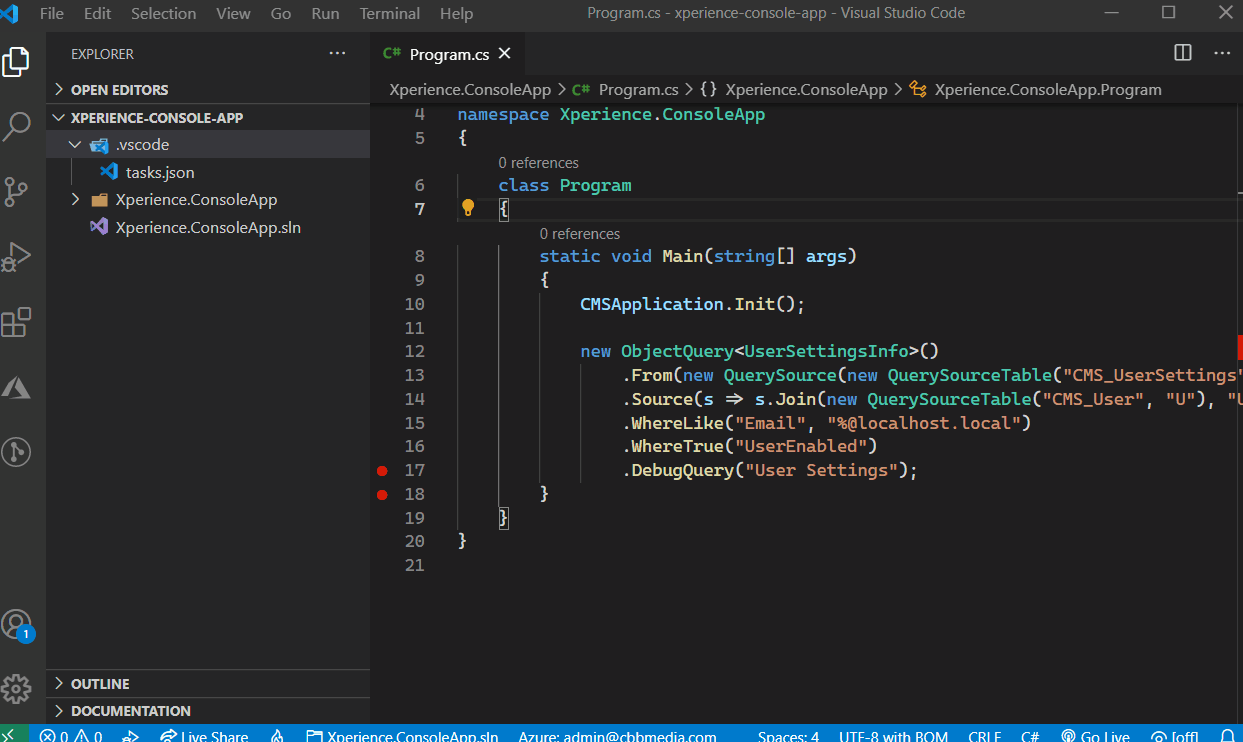Change language mode via C# status item
The width and height of the screenshot is (1243, 742).
1030,736
